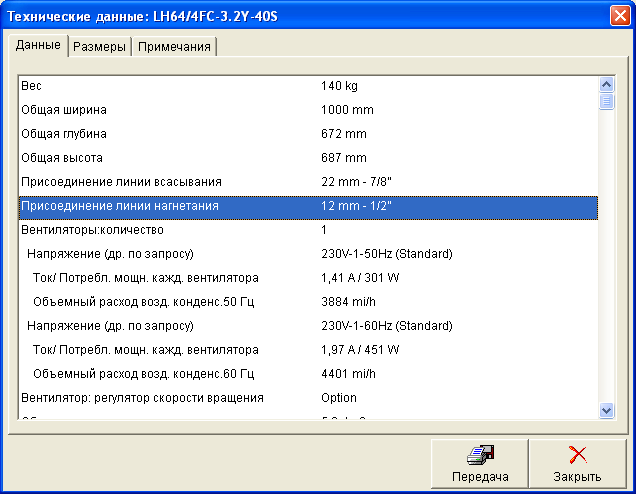The width and height of the screenshot is (636, 494).
Task: Click the 230V-1-60Hz (Standard) value
Action: 387,326
